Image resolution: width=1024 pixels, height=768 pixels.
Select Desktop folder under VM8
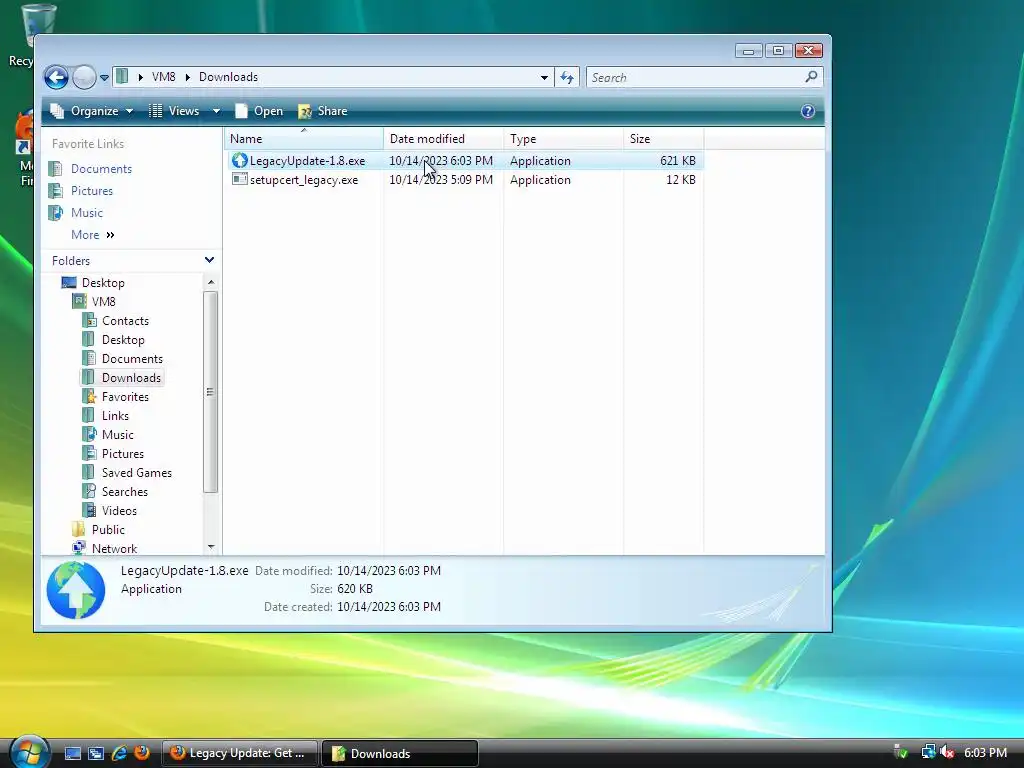pyautogui.click(x=123, y=340)
